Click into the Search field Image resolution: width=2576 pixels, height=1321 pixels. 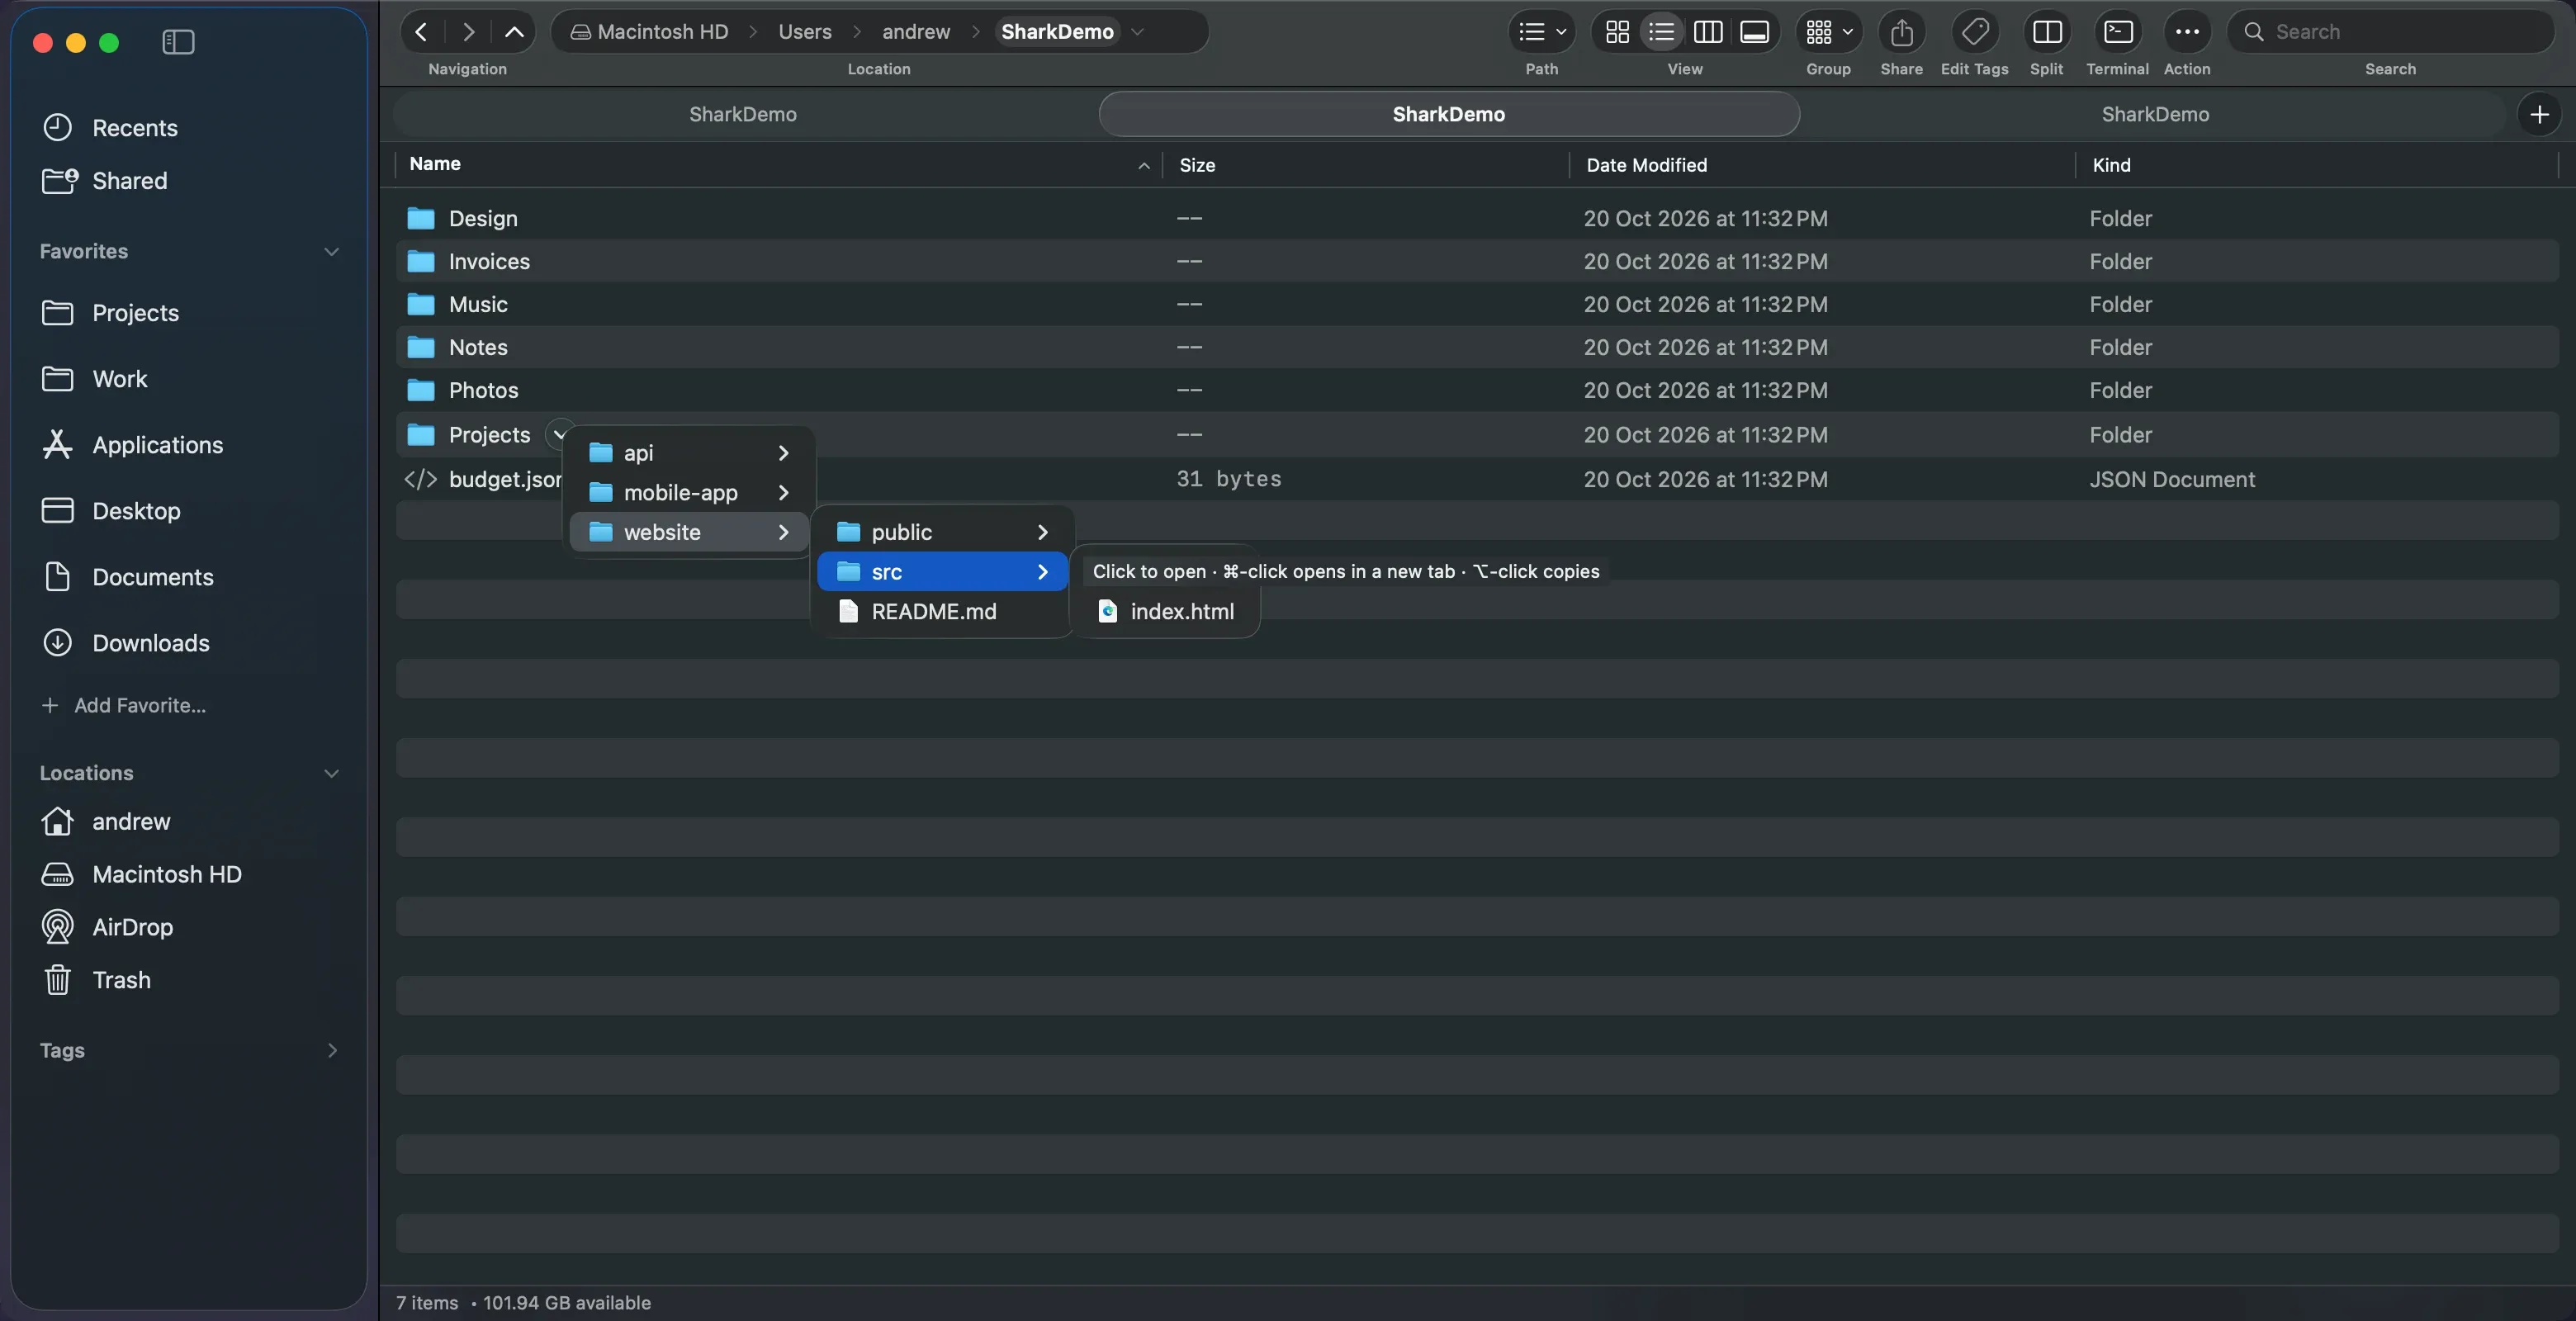(2390, 32)
